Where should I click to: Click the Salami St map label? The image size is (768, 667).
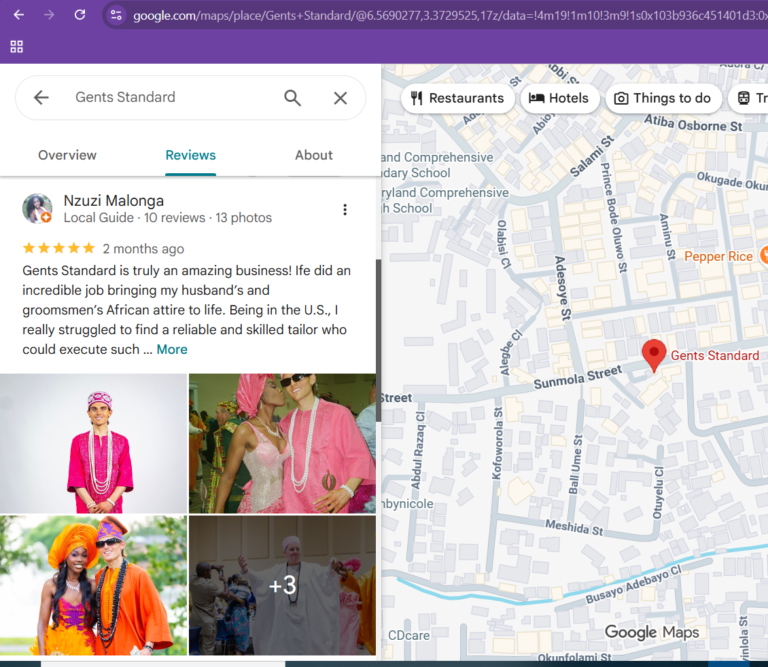(592, 156)
